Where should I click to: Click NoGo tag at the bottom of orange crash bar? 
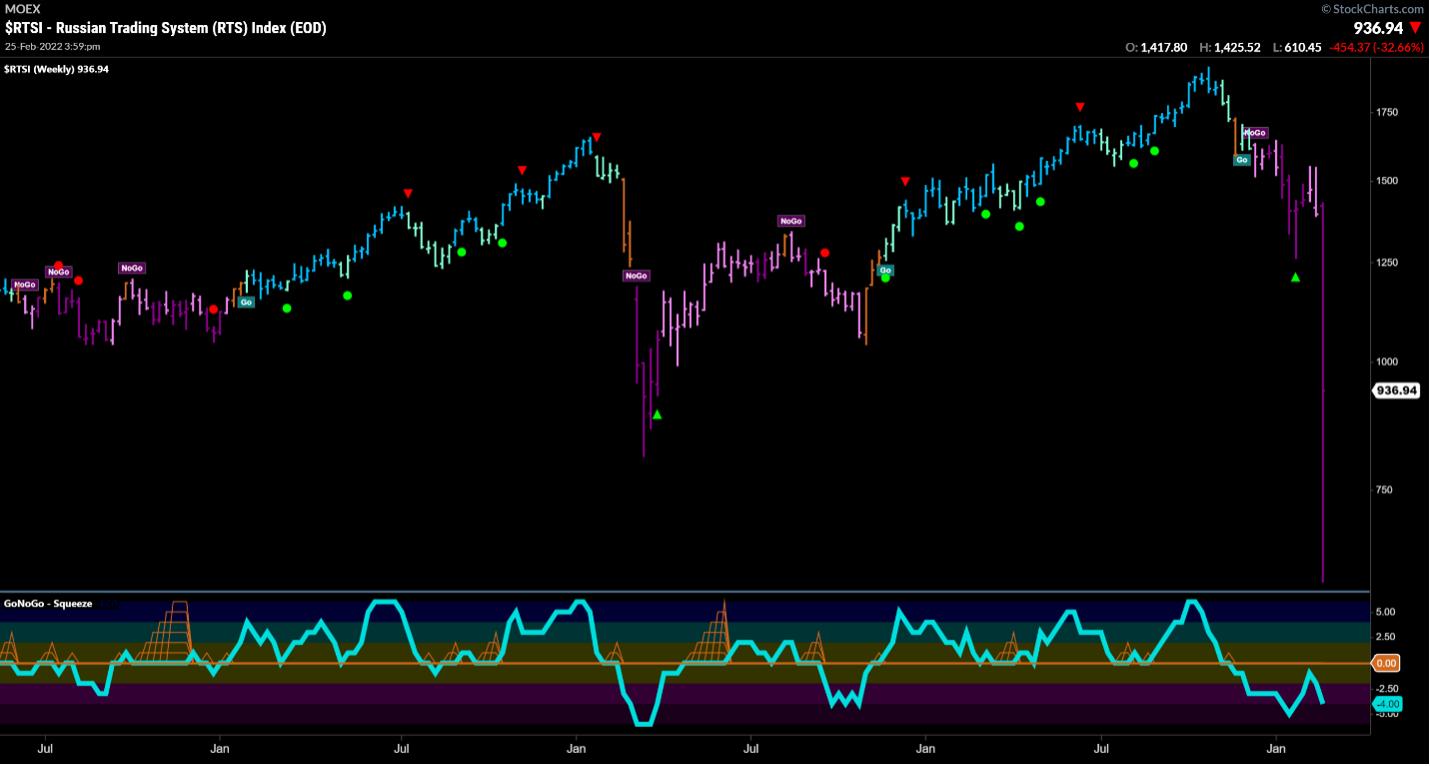(638, 276)
